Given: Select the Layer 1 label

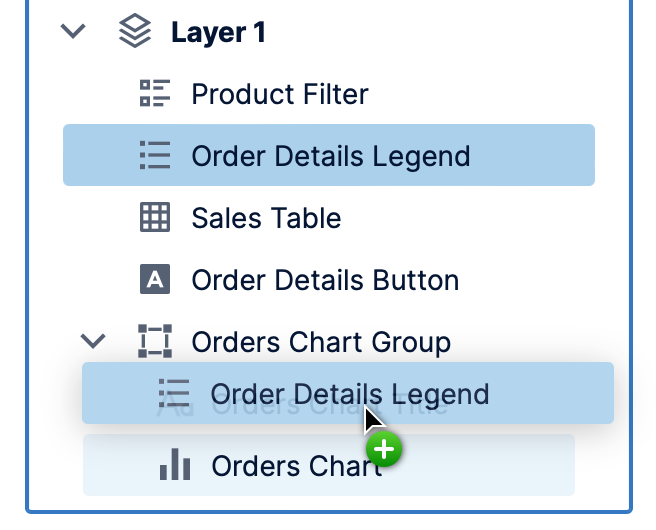Looking at the screenshot, I should [218, 32].
